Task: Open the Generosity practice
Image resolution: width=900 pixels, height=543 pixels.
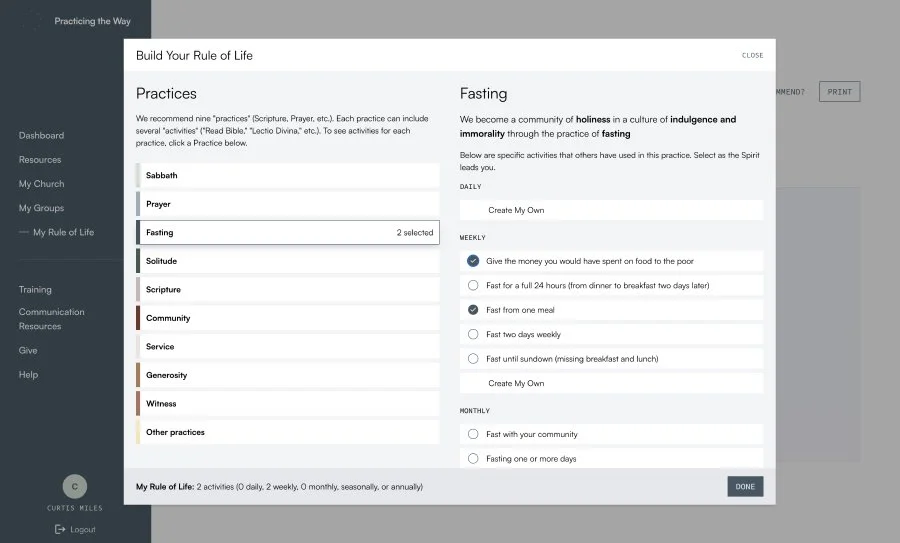Action: click(288, 375)
